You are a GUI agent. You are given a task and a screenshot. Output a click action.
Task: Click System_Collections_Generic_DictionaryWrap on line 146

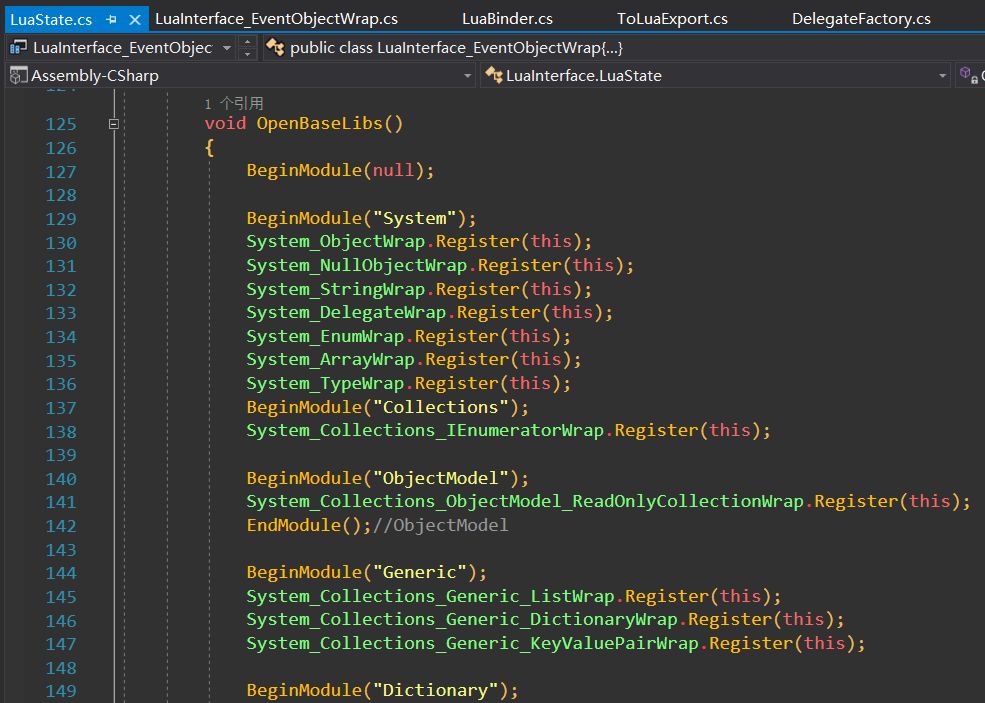pos(462,619)
